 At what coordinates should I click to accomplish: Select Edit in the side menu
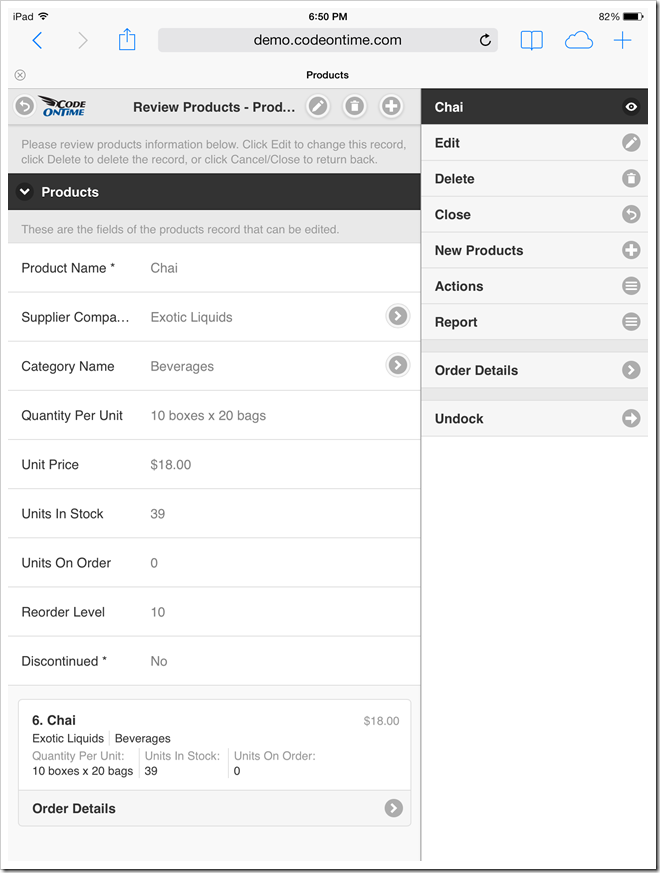(534, 143)
